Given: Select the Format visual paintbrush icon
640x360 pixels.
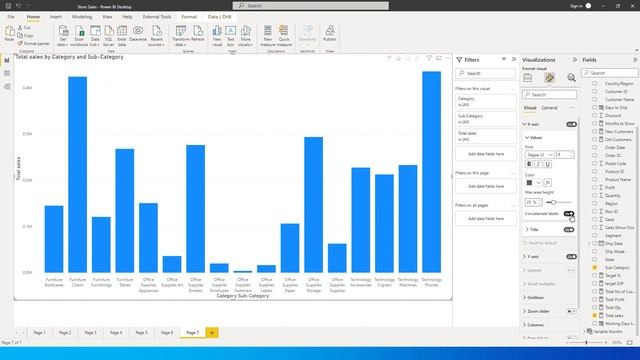Looking at the screenshot, I should click(x=549, y=78).
